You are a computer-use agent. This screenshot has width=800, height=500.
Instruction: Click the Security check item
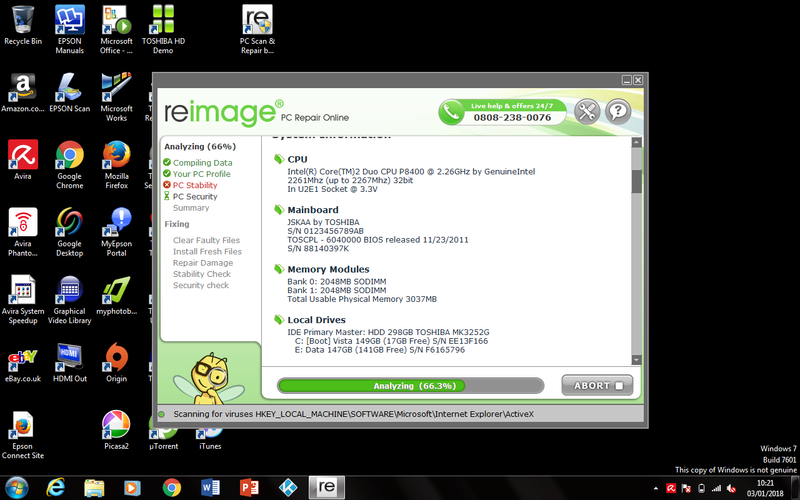pos(201,285)
